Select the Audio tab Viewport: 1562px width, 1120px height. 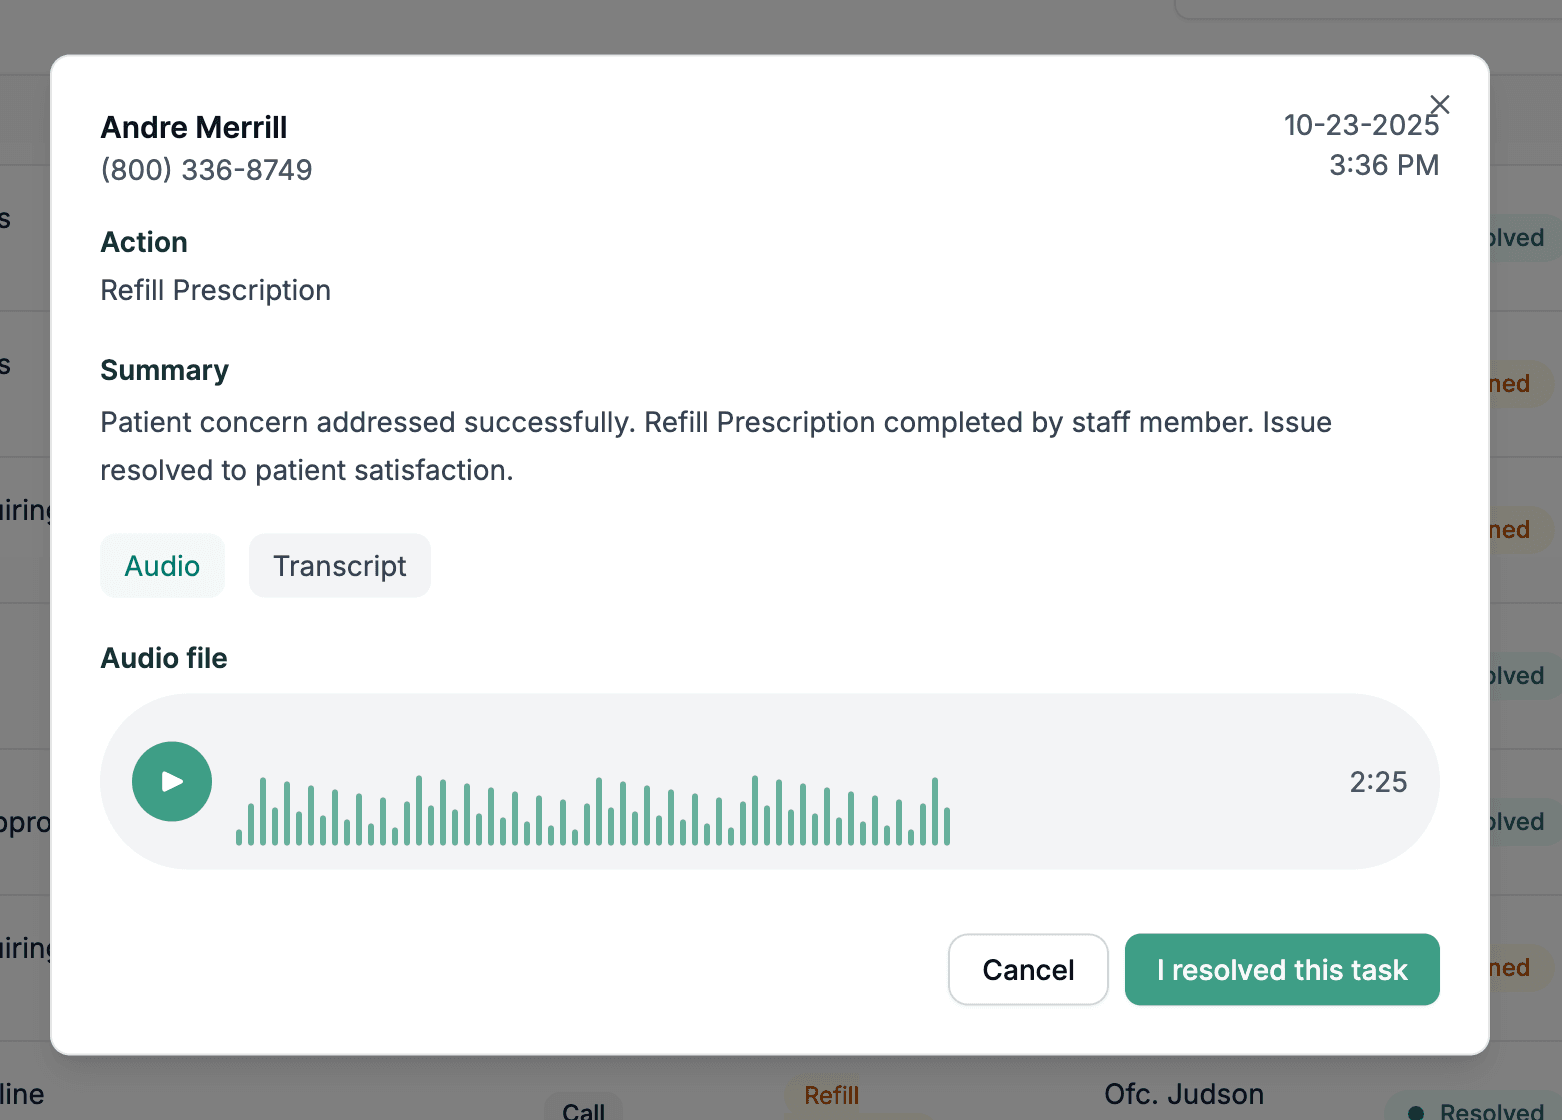[162, 566]
